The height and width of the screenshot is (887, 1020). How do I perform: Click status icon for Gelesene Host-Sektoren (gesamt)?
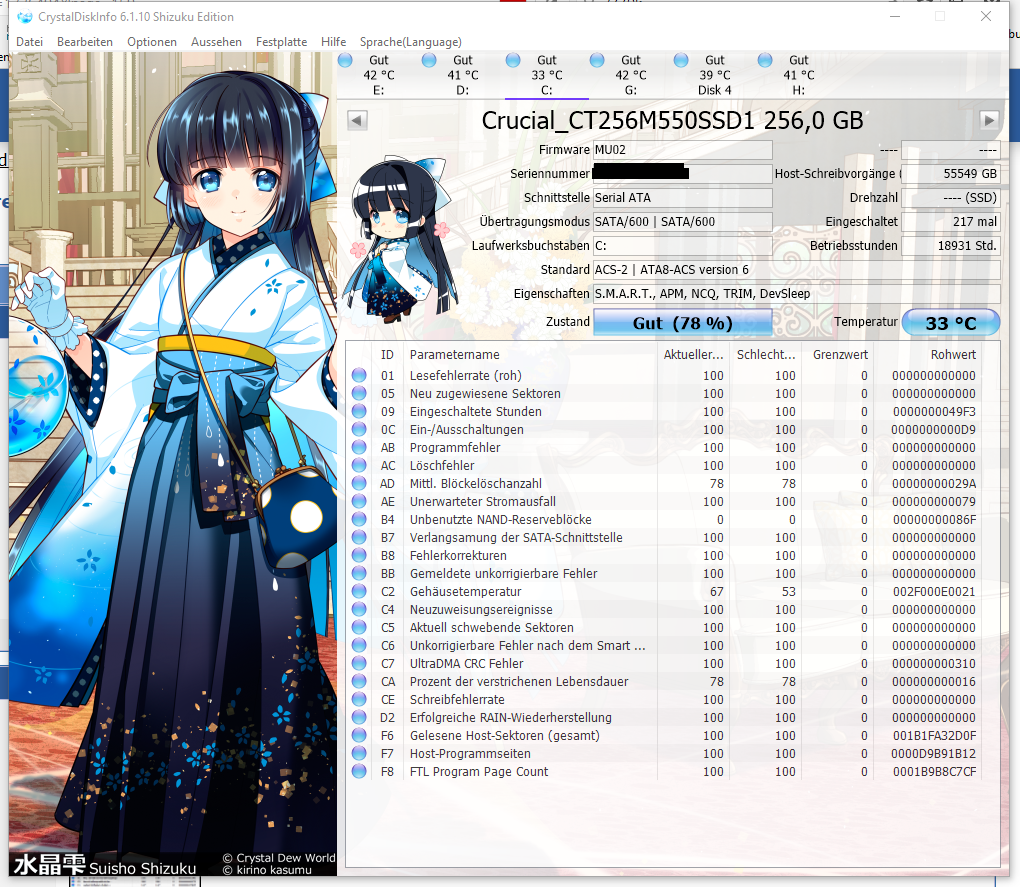pos(358,735)
